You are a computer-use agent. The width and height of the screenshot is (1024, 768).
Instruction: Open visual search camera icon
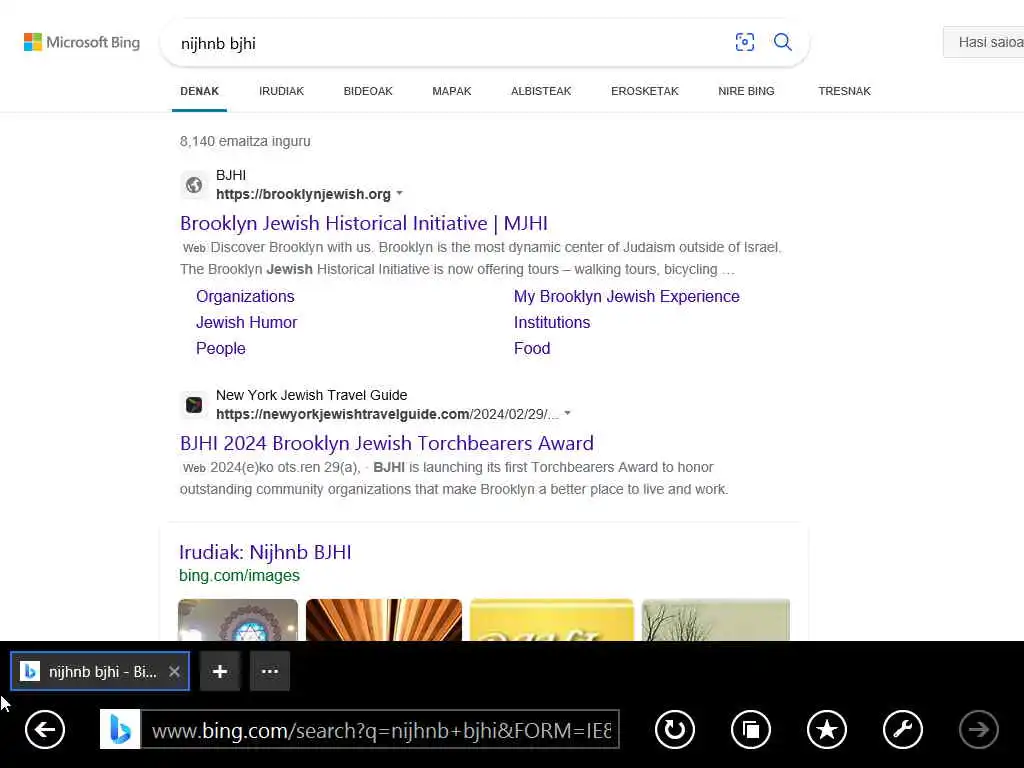pos(744,42)
